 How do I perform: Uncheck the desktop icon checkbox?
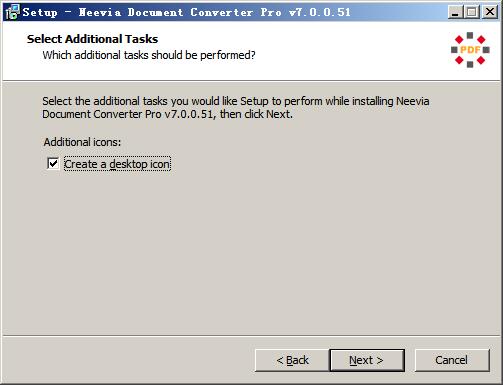53,164
